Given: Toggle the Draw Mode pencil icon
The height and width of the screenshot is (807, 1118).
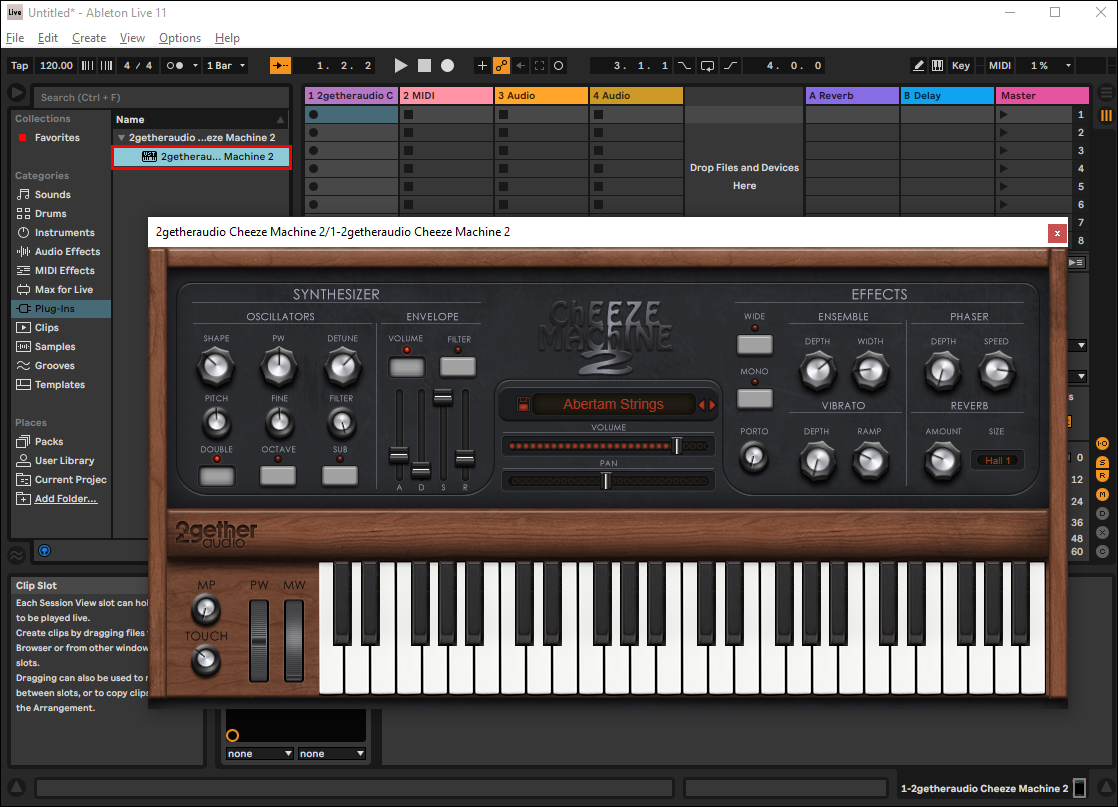Looking at the screenshot, I should [919, 66].
